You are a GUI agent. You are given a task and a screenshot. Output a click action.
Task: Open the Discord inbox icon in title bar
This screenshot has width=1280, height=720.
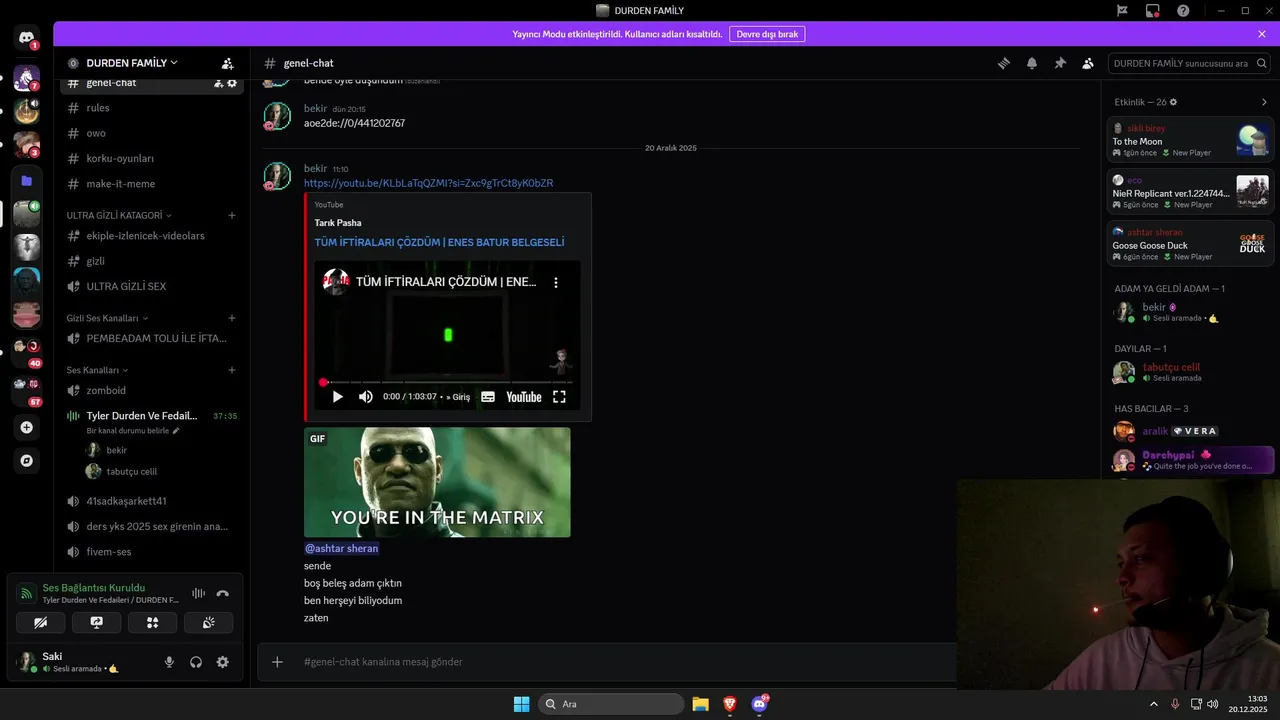(1153, 10)
